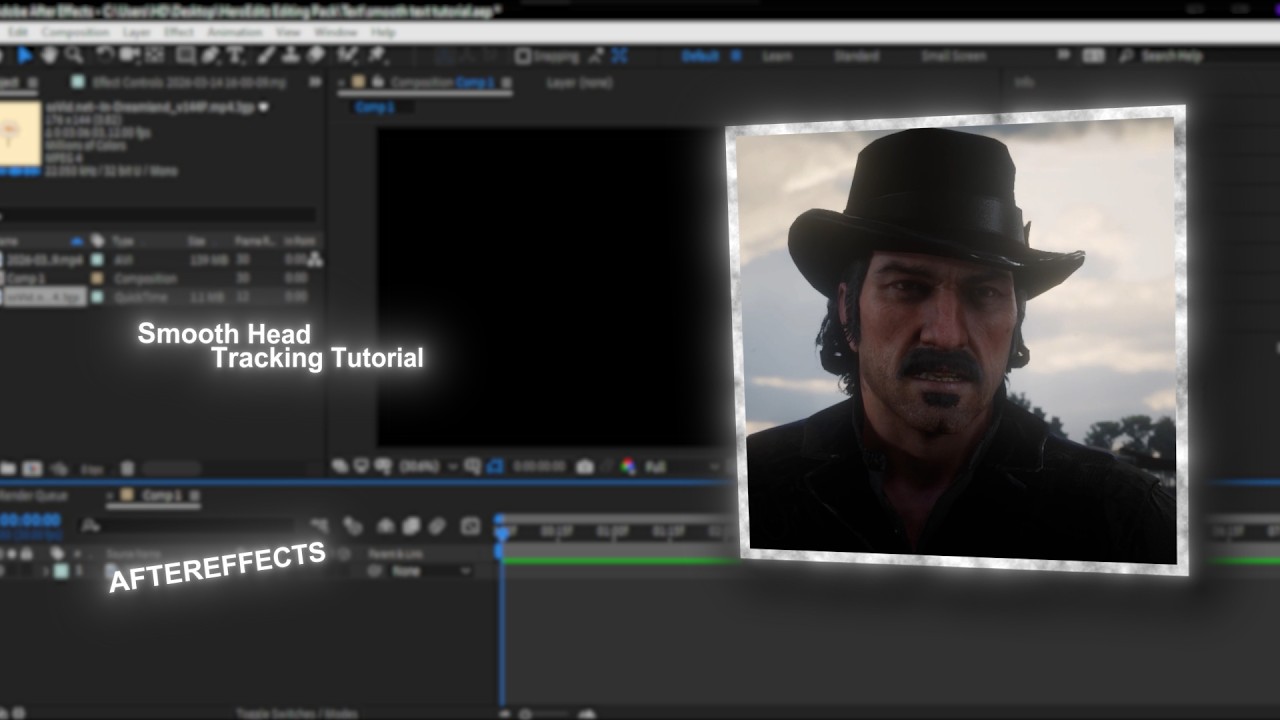The height and width of the screenshot is (720, 1280).
Task: Click the layer 1 label color swatch
Action: pyautogui.click(x=60, y=571)
